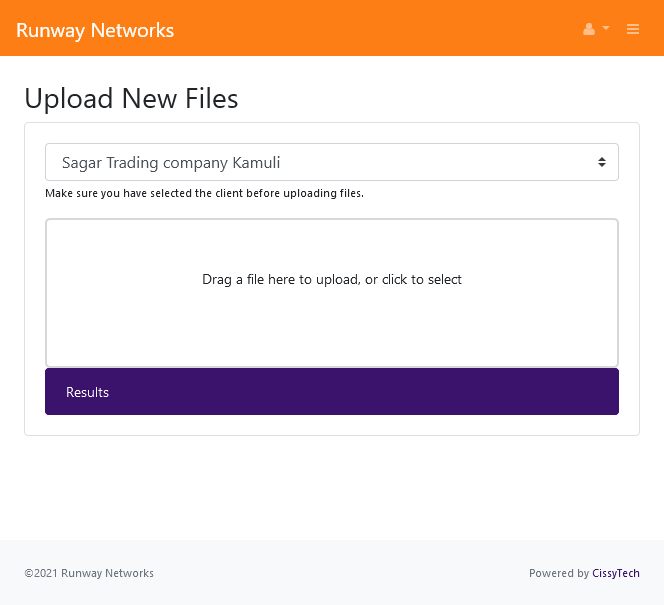Click the 'Powered by' footer text
This screenshot has width=664, height=605.
click(559, 573)
